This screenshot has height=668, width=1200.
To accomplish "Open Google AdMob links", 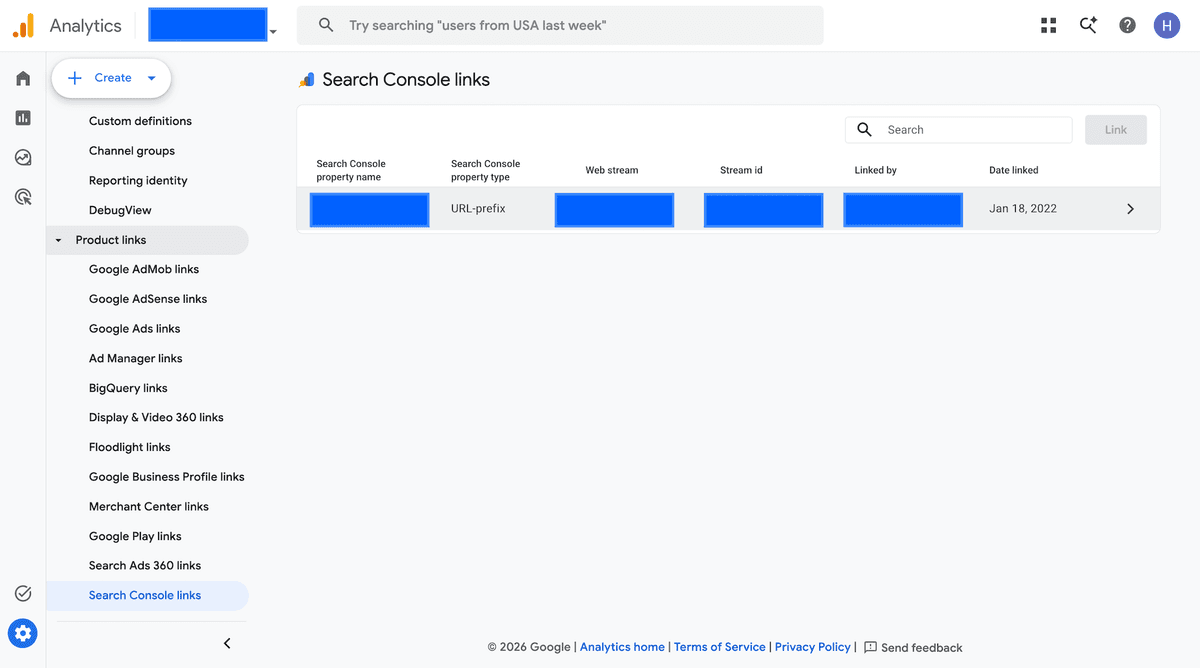I will pyautogui.click(x=144, y=269).
